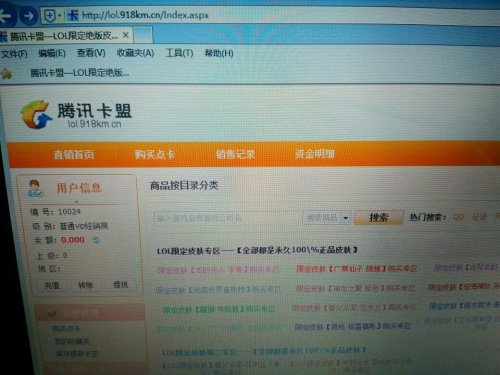Click the 级别 vip经销商 text
The height and width of the screenshot is (375, 500).
(x=70, y=226)
